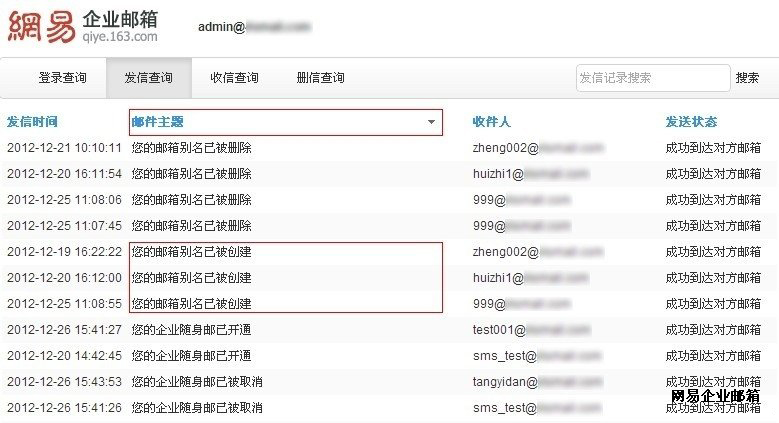Open the 登录查询 tab
Image resolution: width=779 pixels, height=423 pixels.
[63, 78]
